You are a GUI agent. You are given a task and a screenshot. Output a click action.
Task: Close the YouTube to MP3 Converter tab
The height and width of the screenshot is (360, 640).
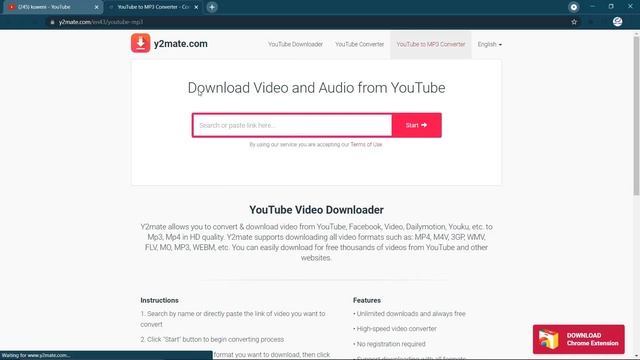(x=196, y=7)
